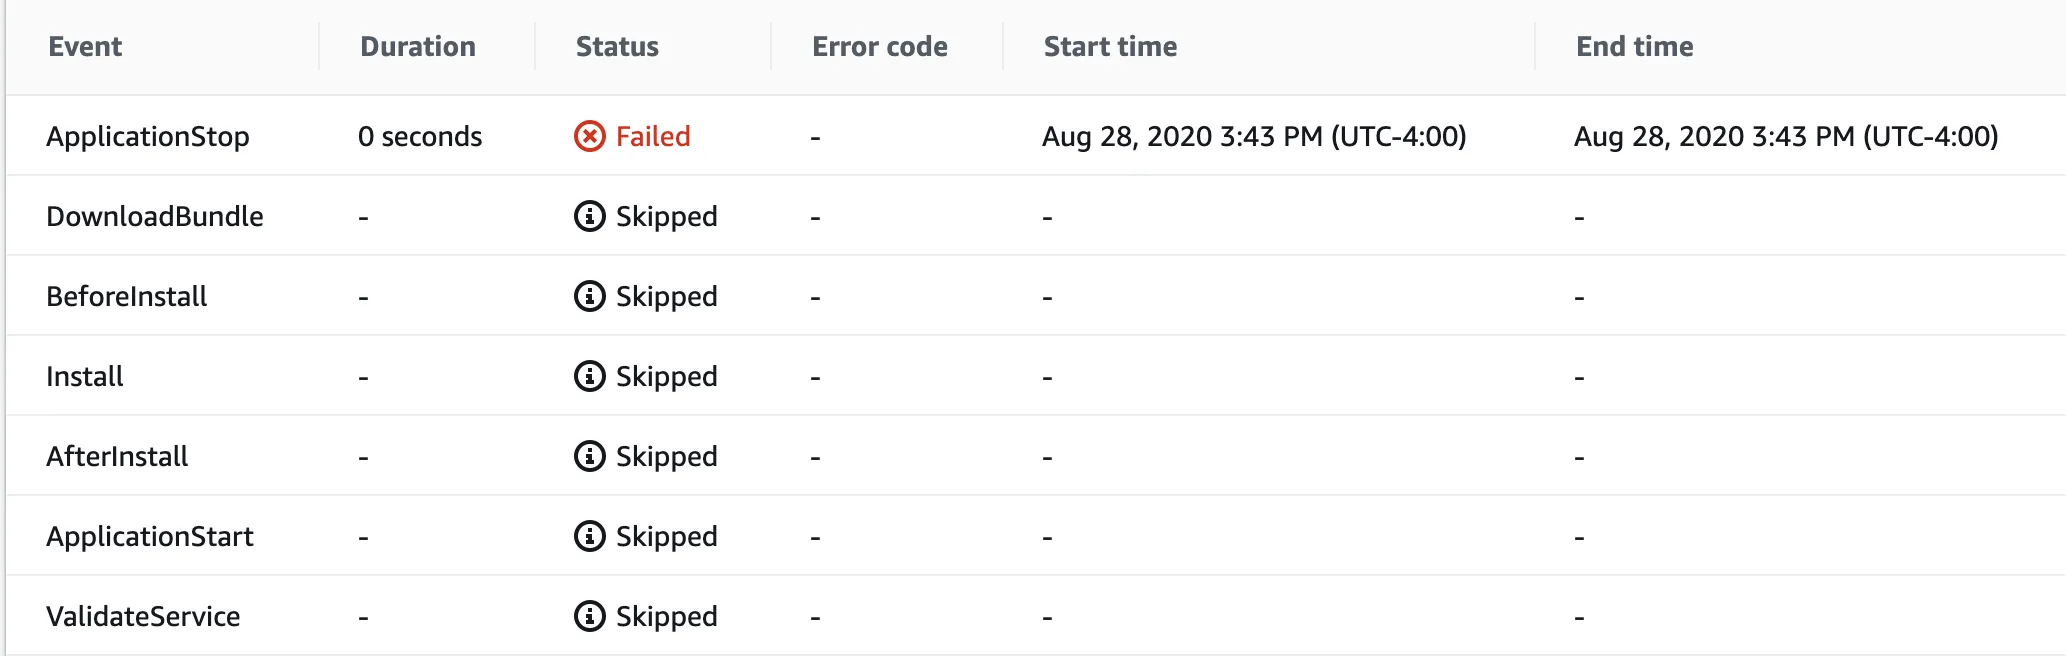The height and width of the screenshot is (656, 2066).
Task: Select the ApplicationStop event name
Action: point(148,137)
